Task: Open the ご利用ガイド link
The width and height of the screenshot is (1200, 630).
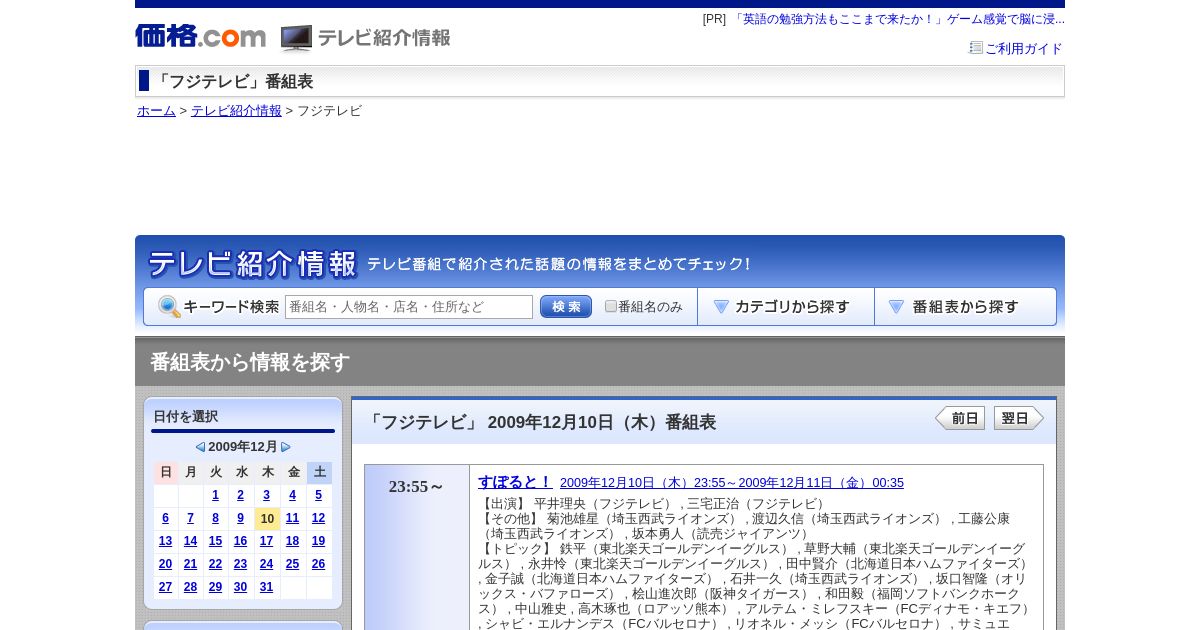Action: pyautogui.click(x=1023, y=49)
